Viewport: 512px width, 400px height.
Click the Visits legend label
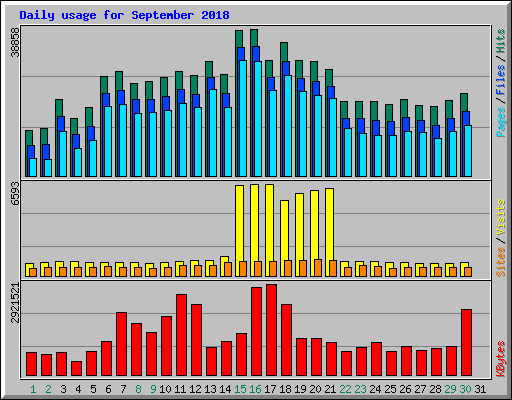pos(501,217)
